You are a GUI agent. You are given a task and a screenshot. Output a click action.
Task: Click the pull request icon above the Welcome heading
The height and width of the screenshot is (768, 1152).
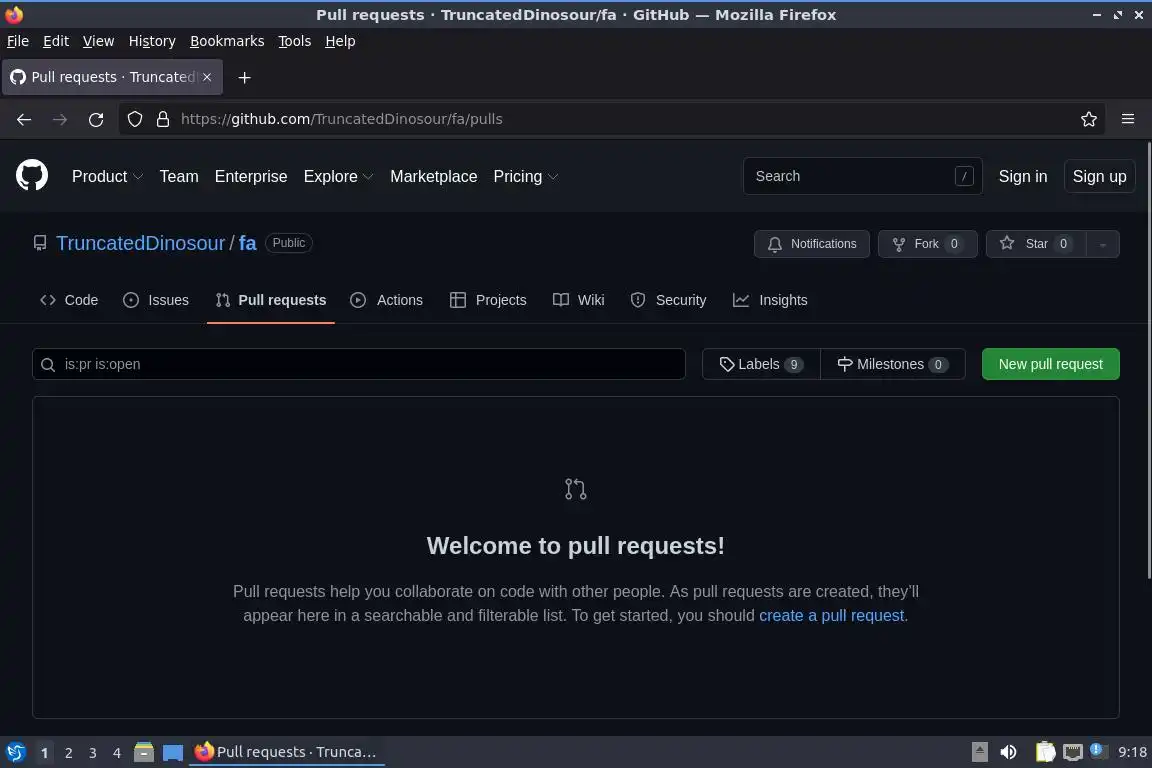(575, 489)
